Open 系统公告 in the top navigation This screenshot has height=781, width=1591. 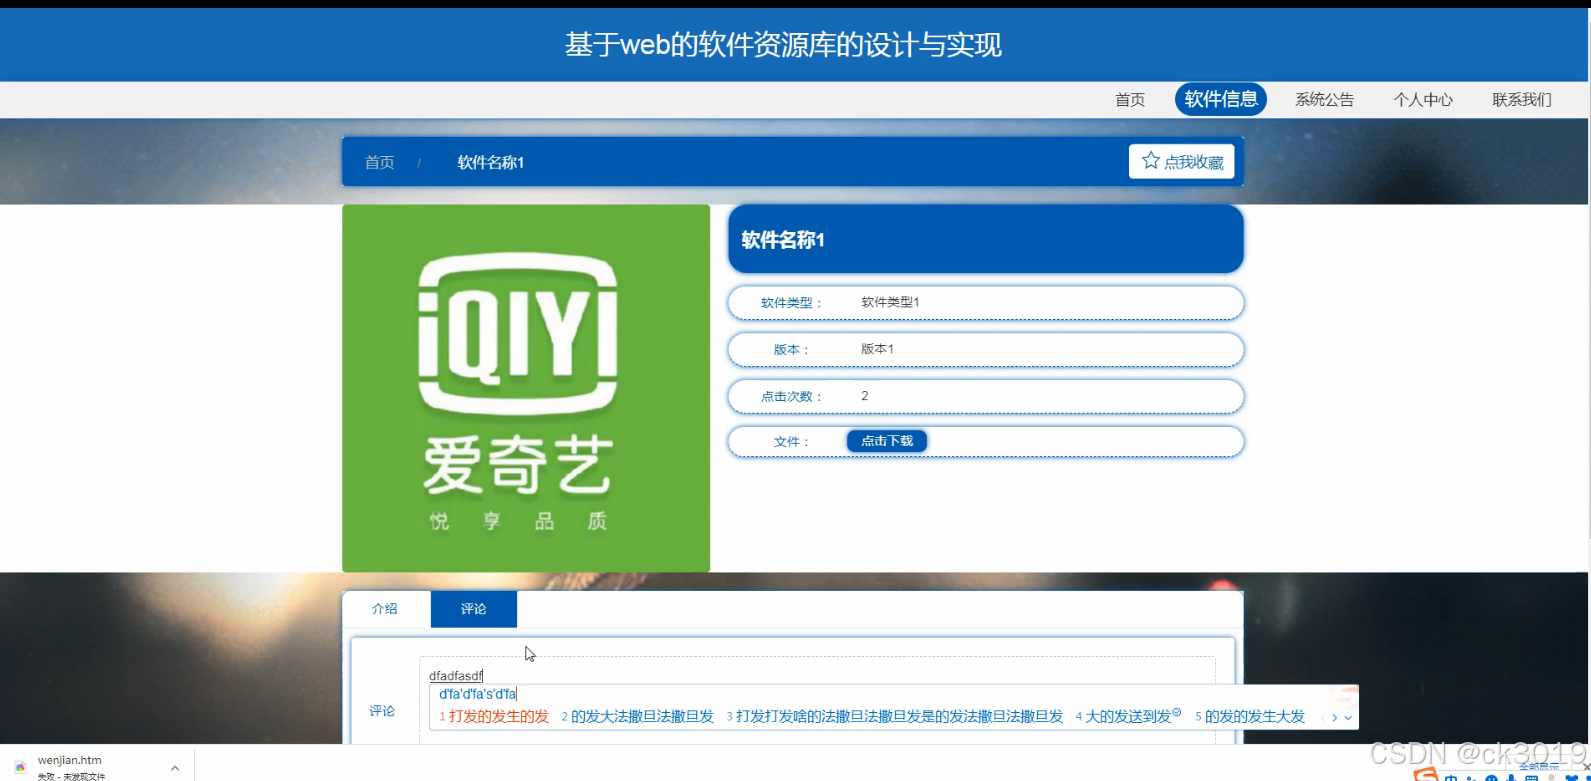pyautogui.click(x=1324, y=100)
